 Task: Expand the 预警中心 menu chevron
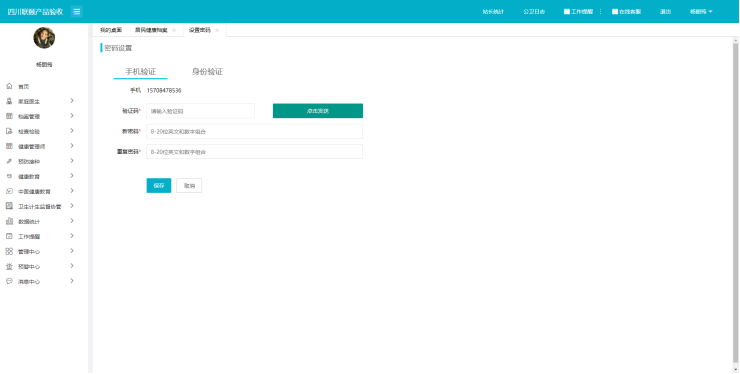pos(72,266)
